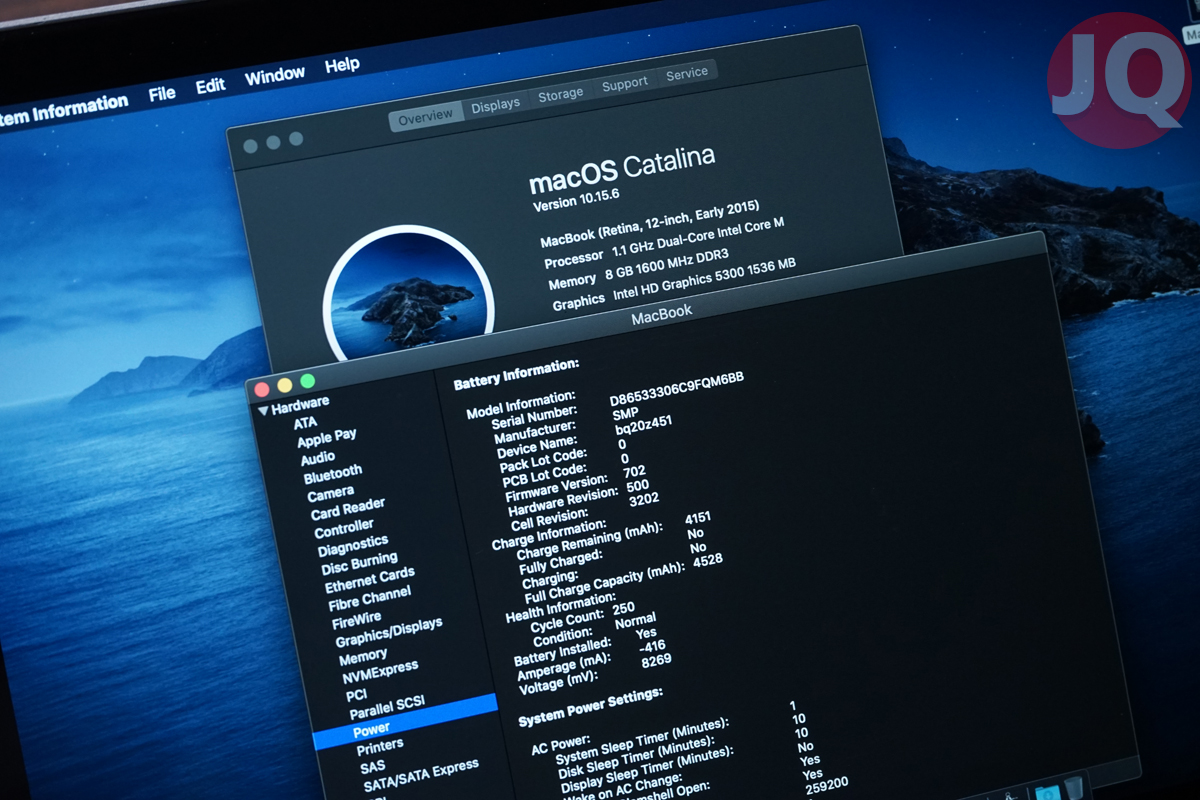The height and width of the screenshot is (800, 1200).
Task: Select ATA in the Hardware list
Action: pos(305,422)
